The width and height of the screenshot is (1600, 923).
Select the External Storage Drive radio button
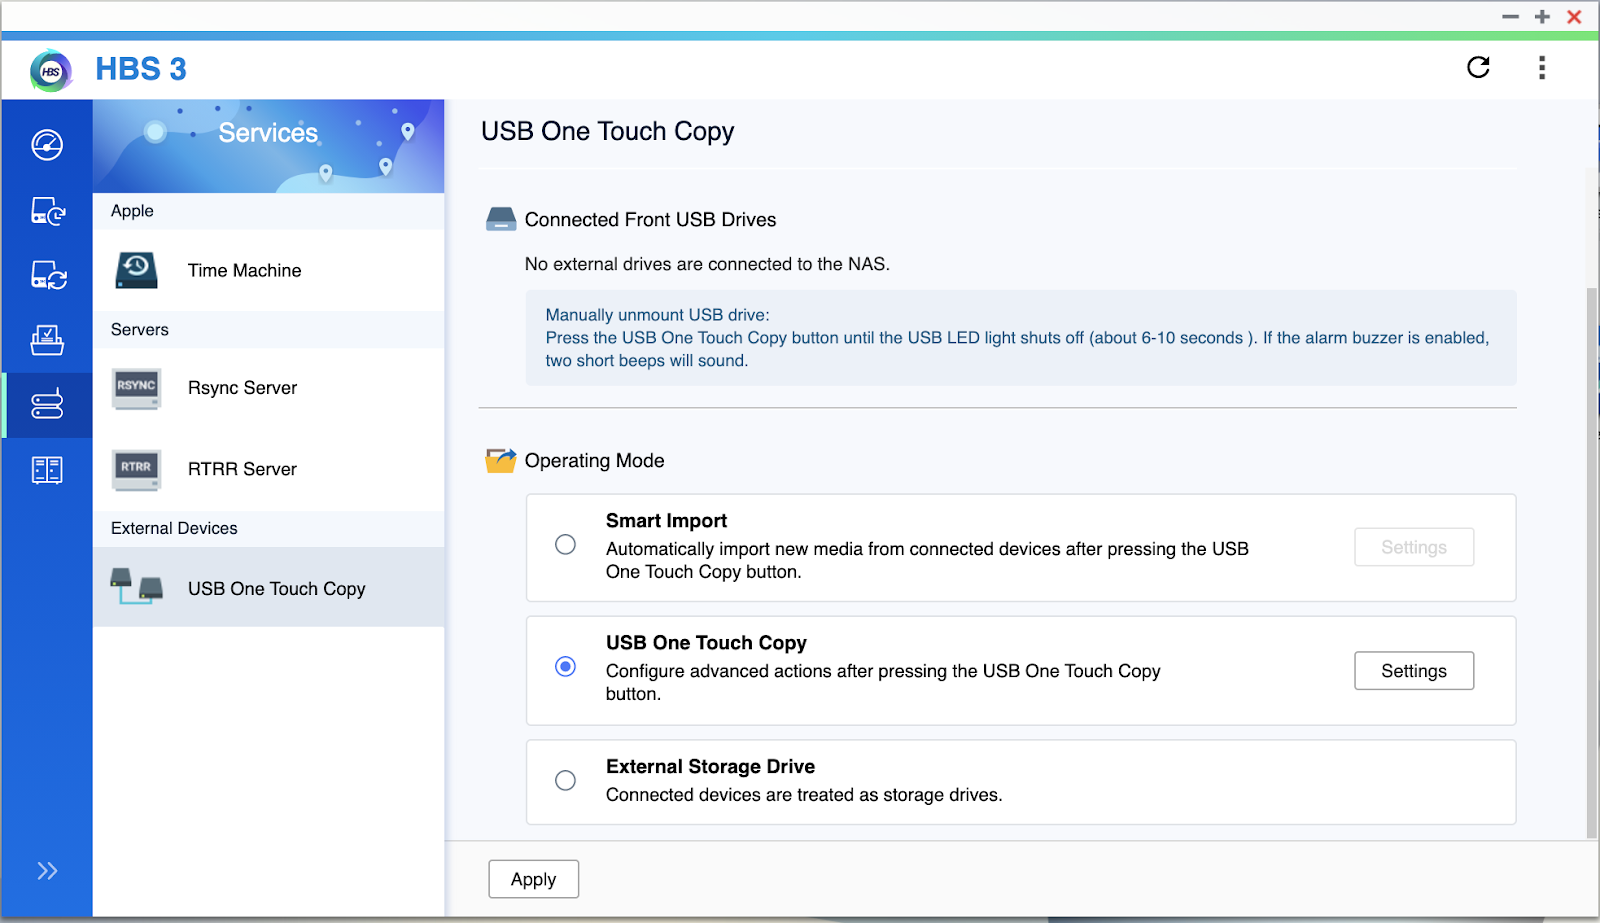pyautogui.click(x=565, y=780)
